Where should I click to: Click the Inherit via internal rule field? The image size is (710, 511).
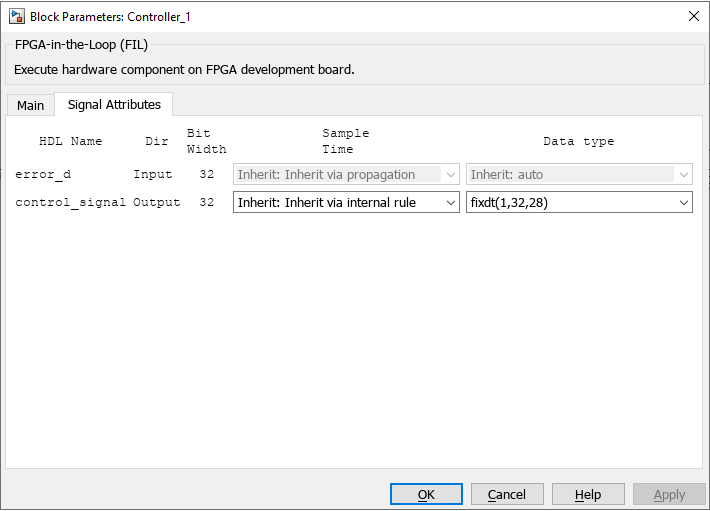click(x=337, y=202)
